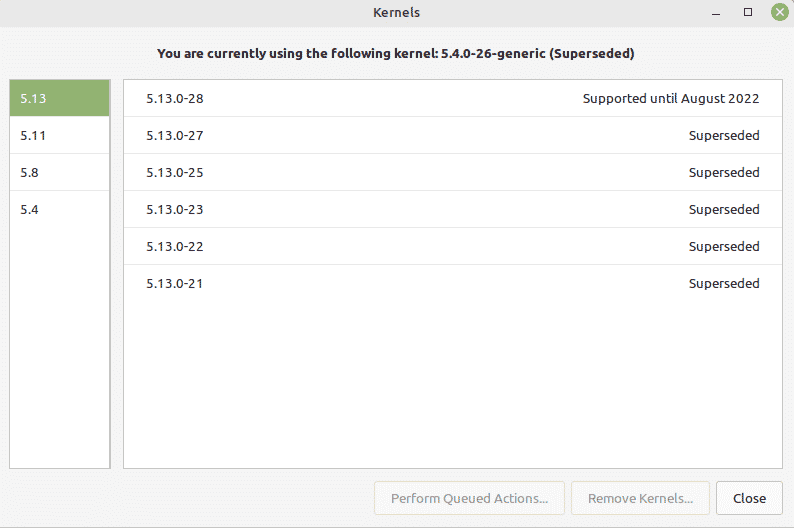The width and height of the screenshot is (794, 528).
Task: Choose kernel 5.13.0-21 entry
Action: (453, 283)
